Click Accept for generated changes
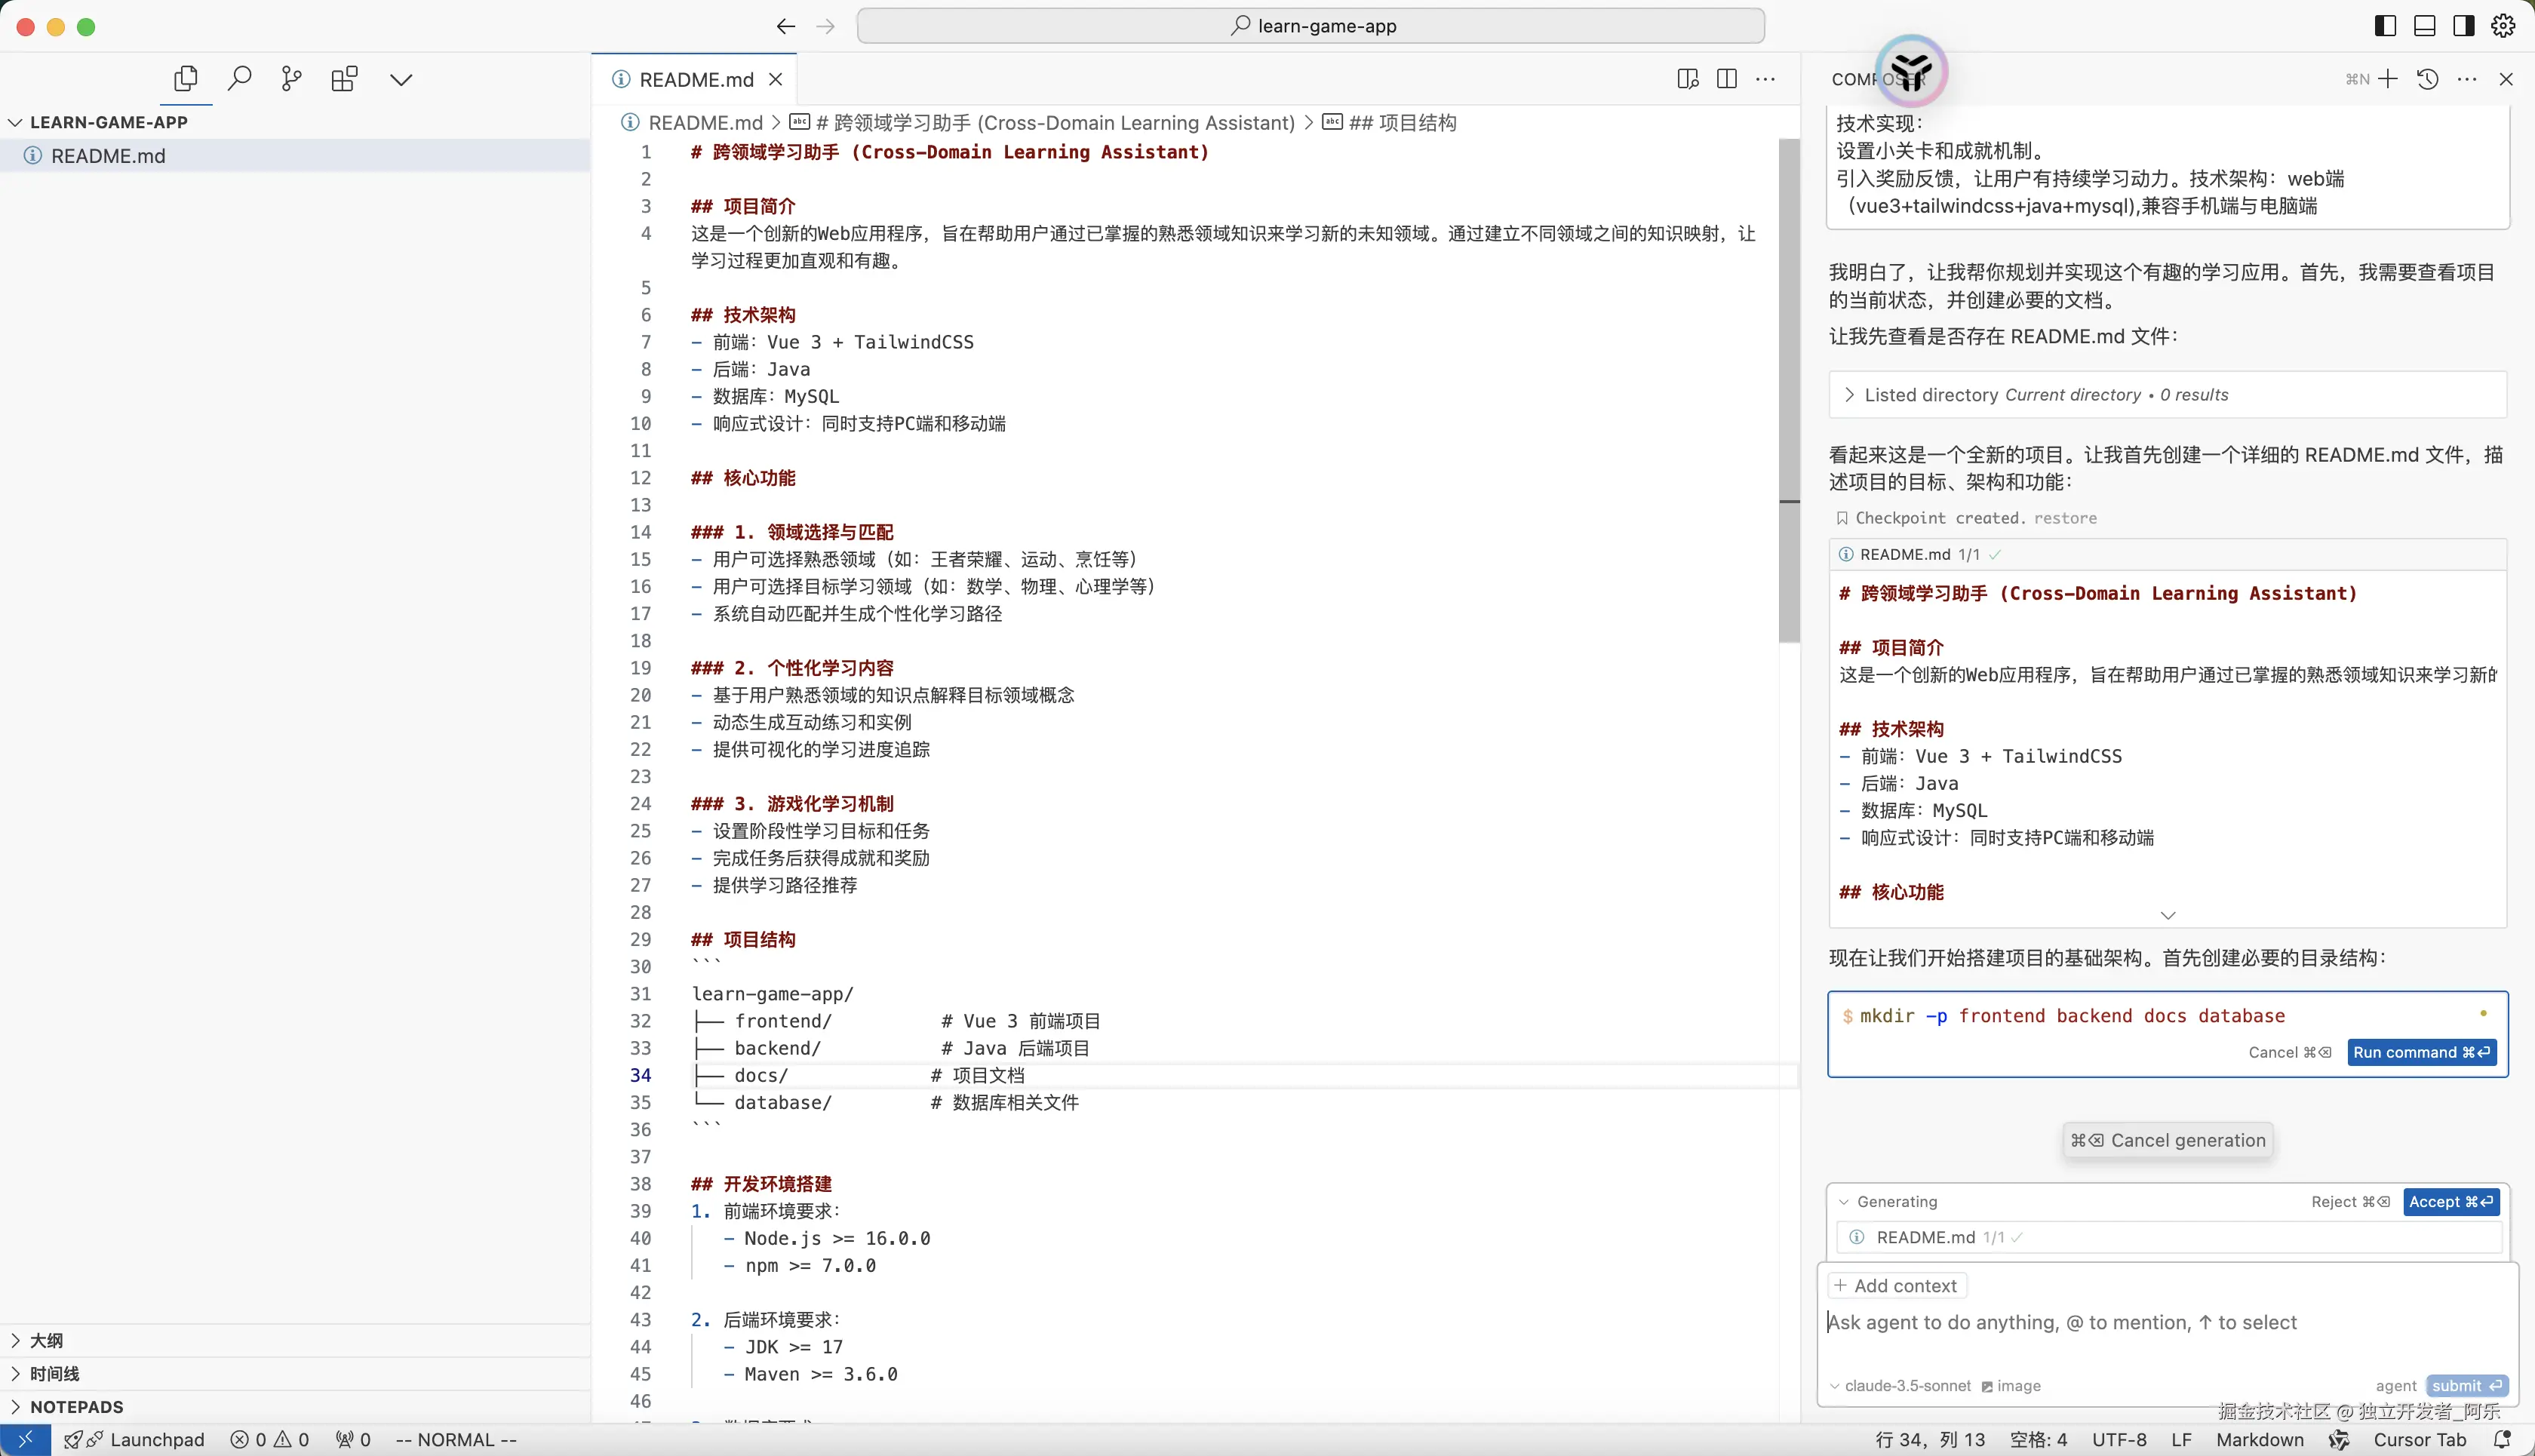Screen dimensions: 2535x1456 pos(2450,1201)
